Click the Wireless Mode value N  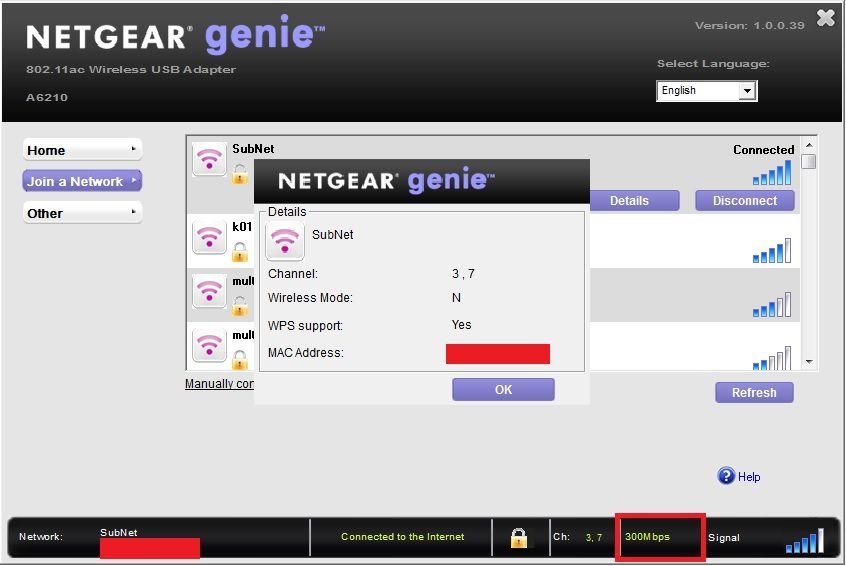click(x=456, y=298)
